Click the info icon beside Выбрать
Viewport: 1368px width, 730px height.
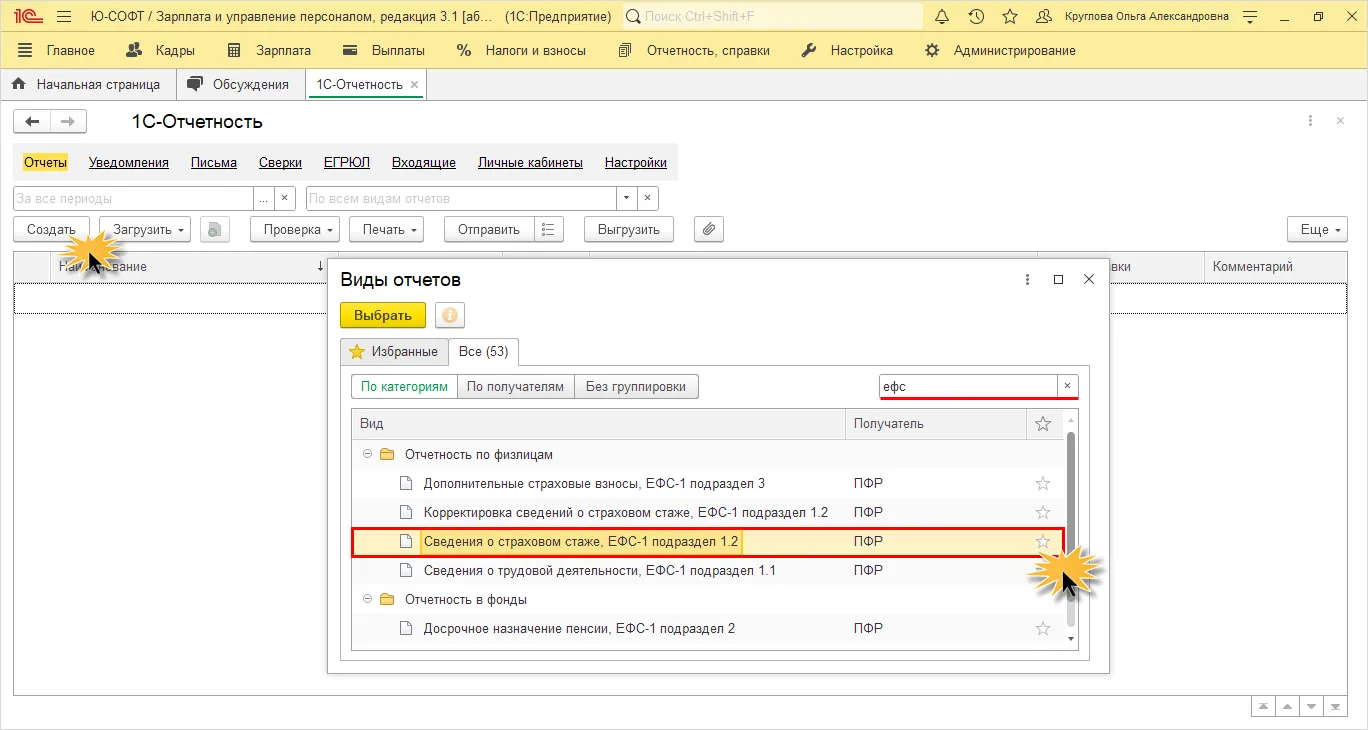pos(450,315)
